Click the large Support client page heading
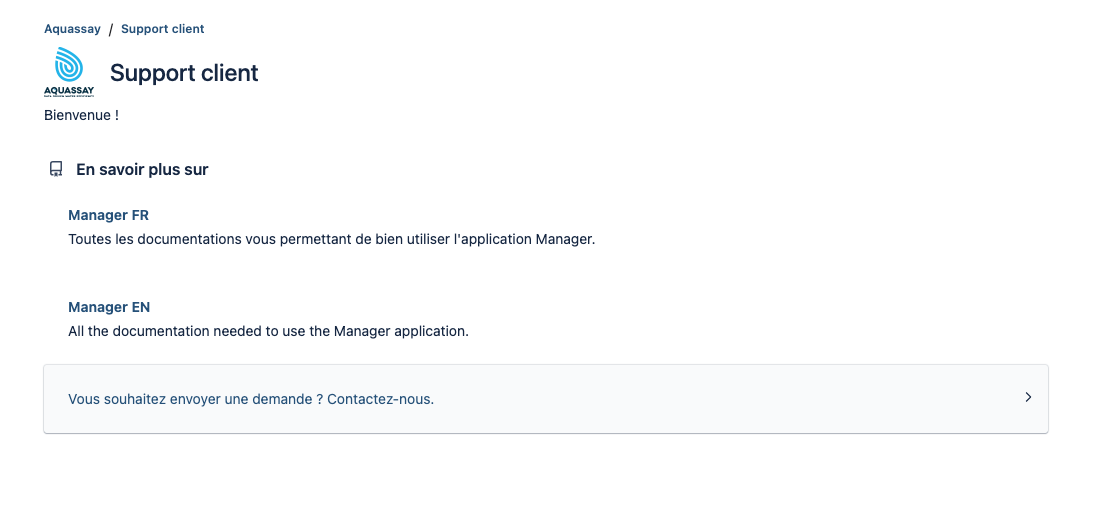1095x525 pixels. click(x=184, y=73)
